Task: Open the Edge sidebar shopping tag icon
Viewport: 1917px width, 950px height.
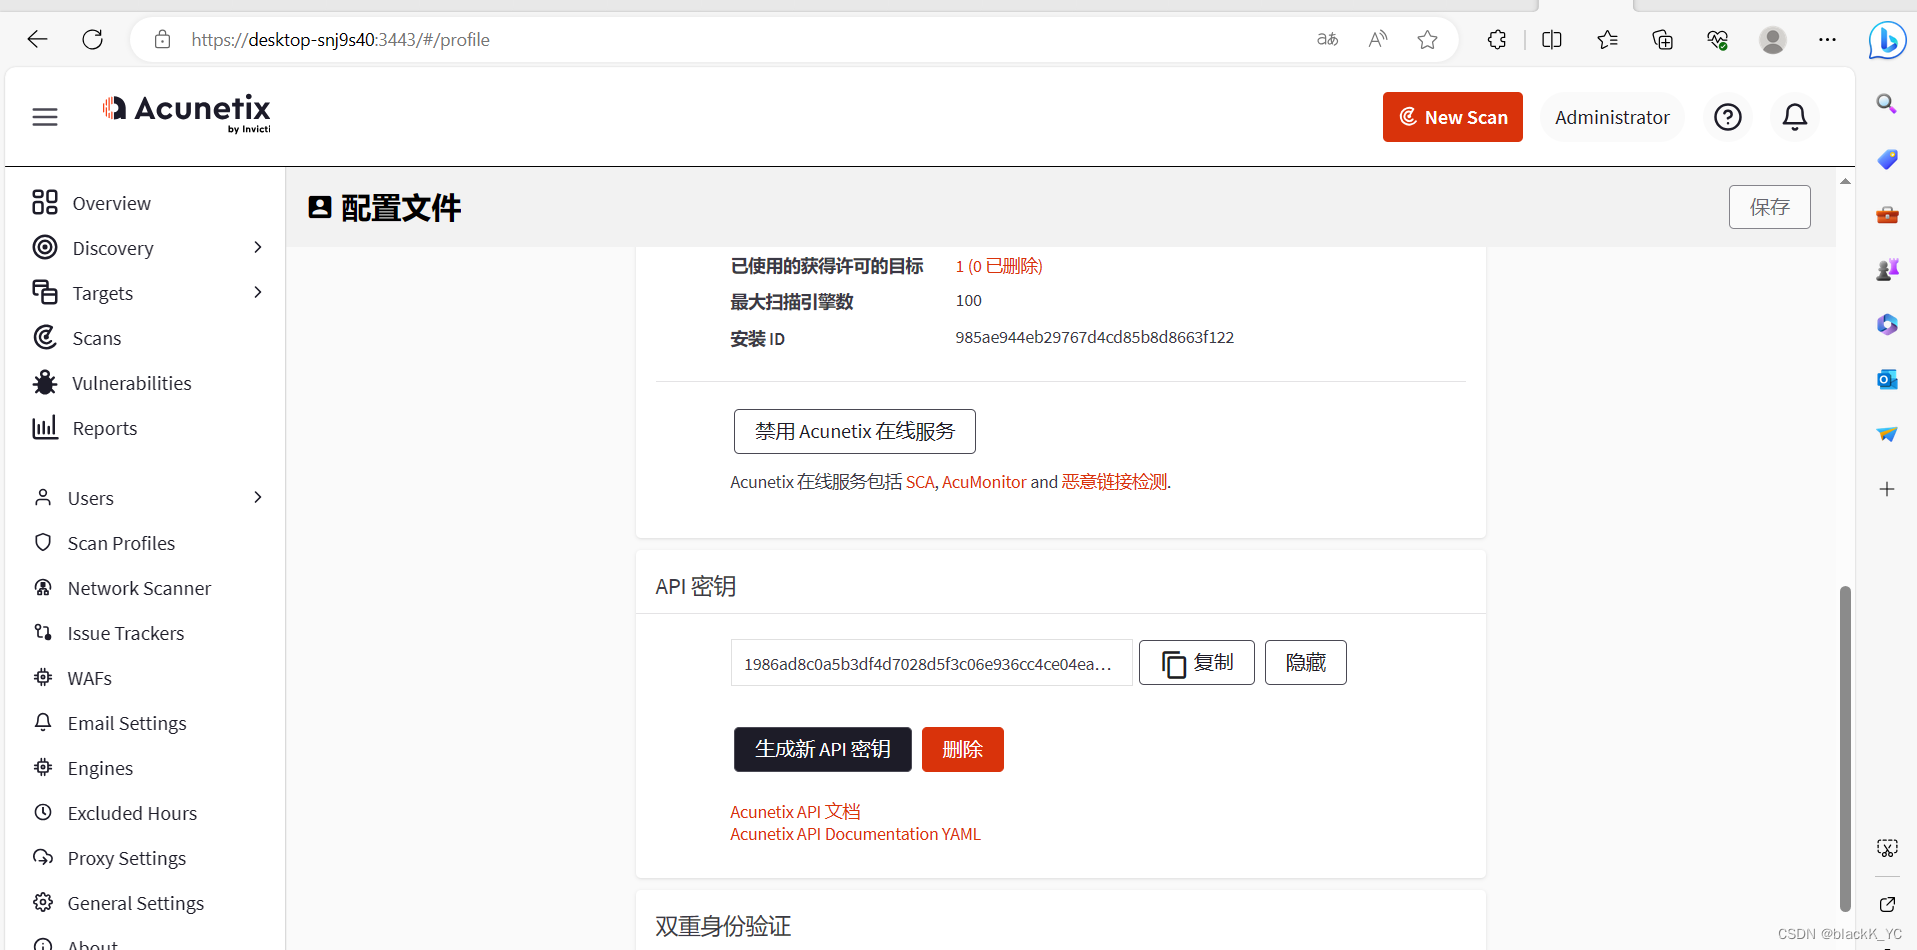Action: pos(1887,159)
